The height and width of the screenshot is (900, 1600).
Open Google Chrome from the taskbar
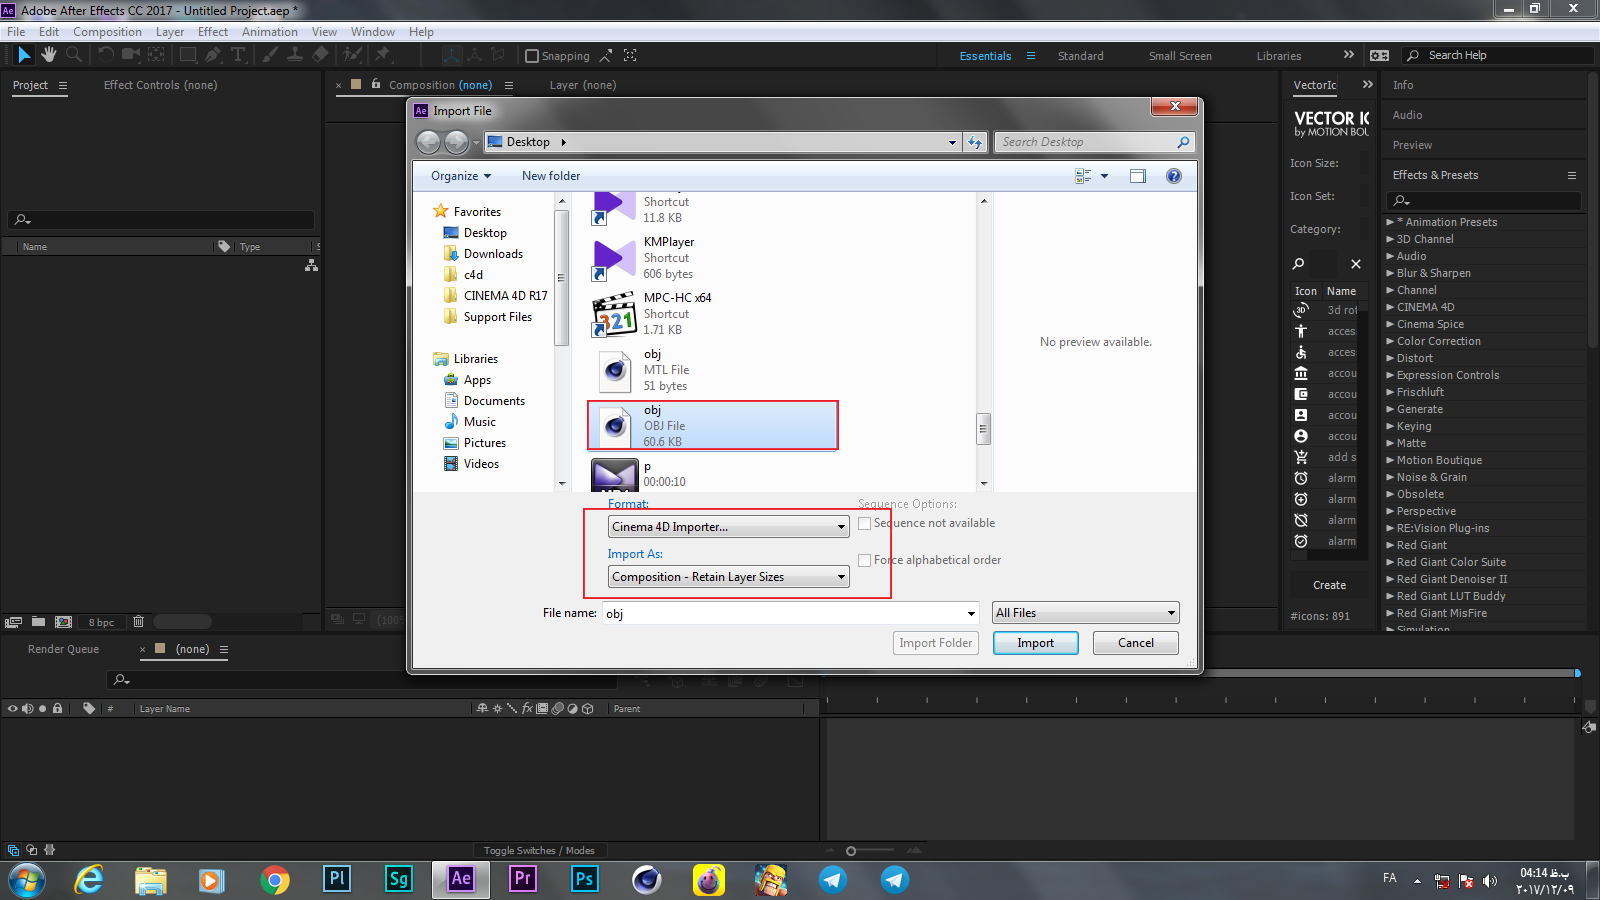click(274, 880)
